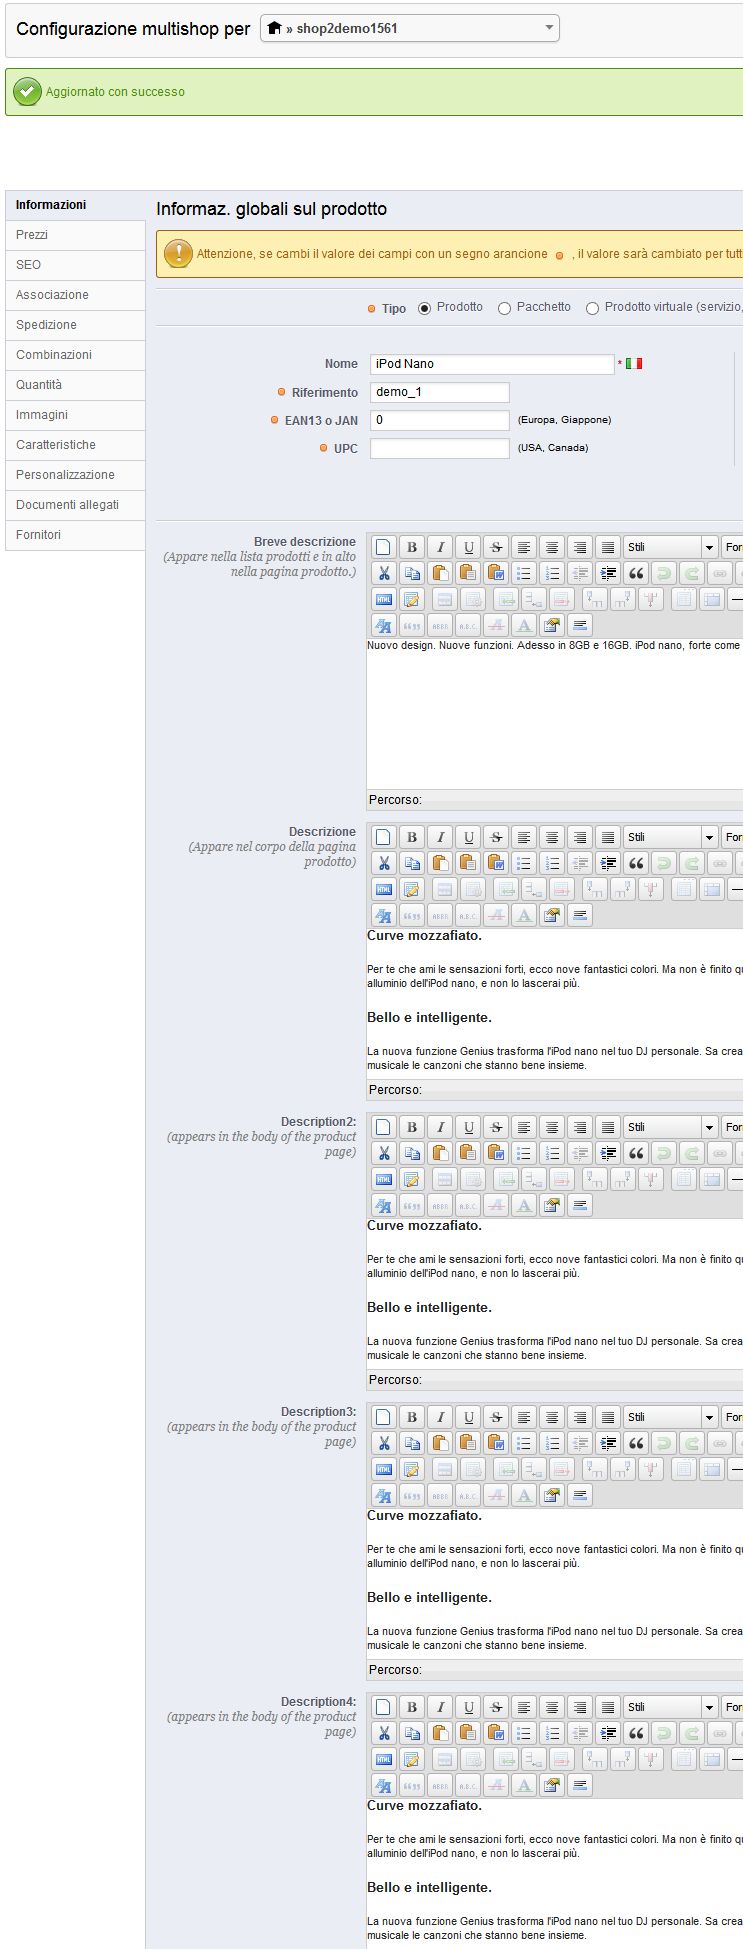
Task: Cut selection in Breve descrizione editor
Action: point(383,573)
